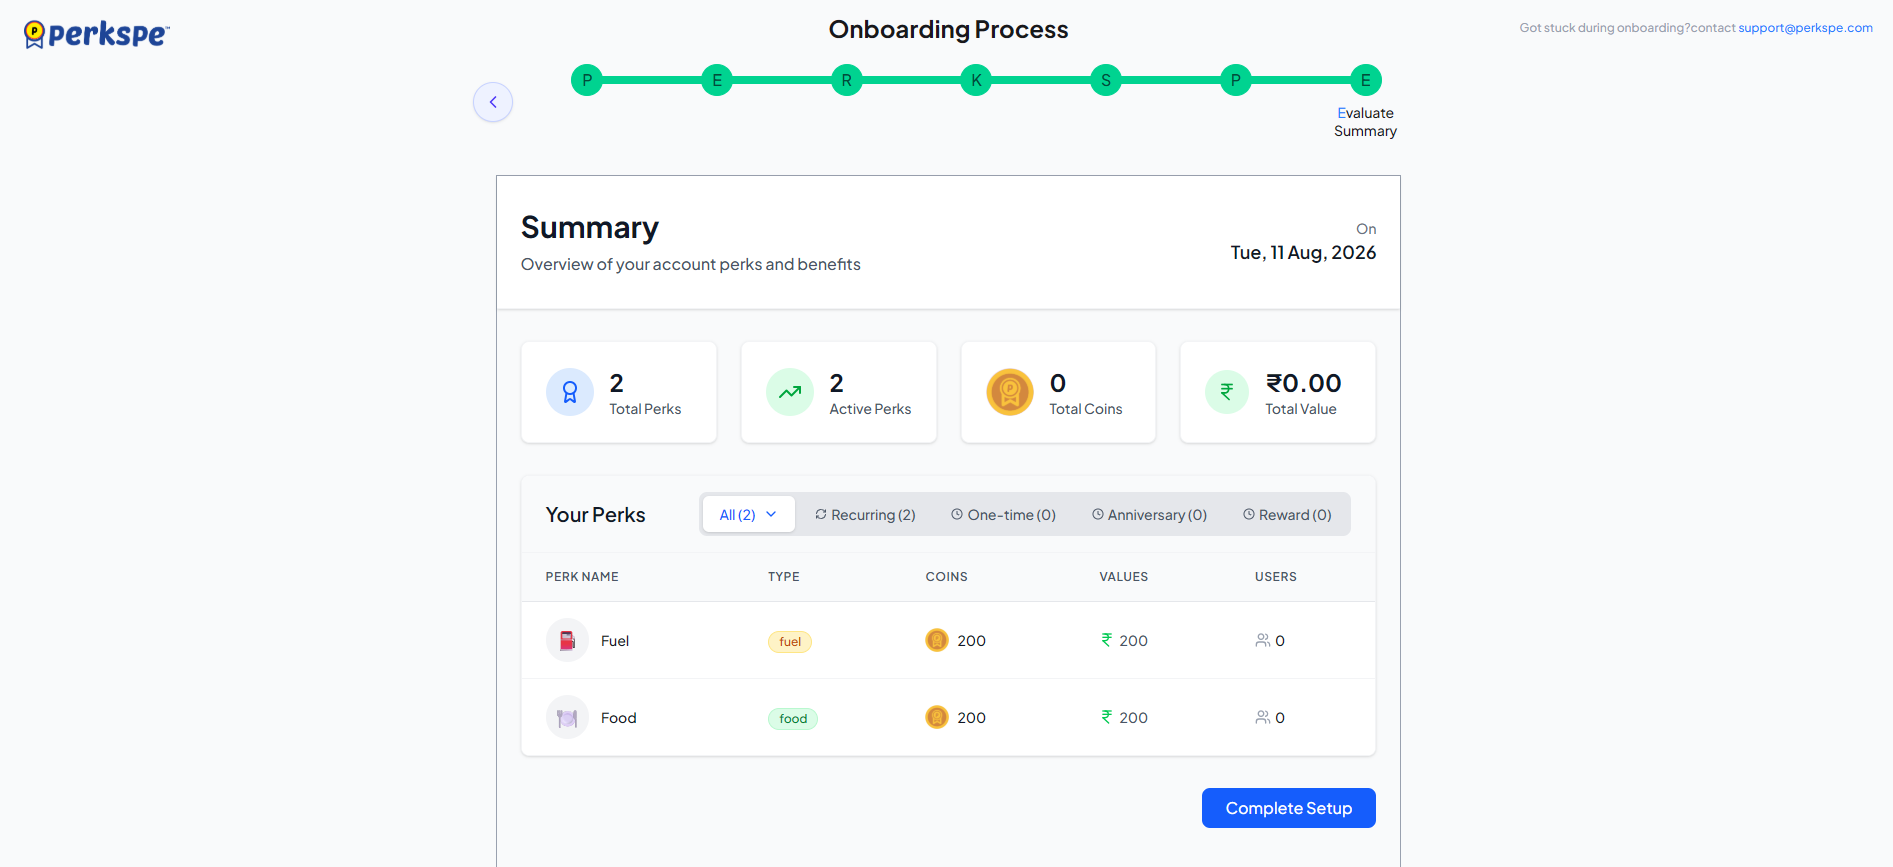Click the Total Value rupee icon
This screenshot has width=1893, height=867.
(x=1227, y=392)
